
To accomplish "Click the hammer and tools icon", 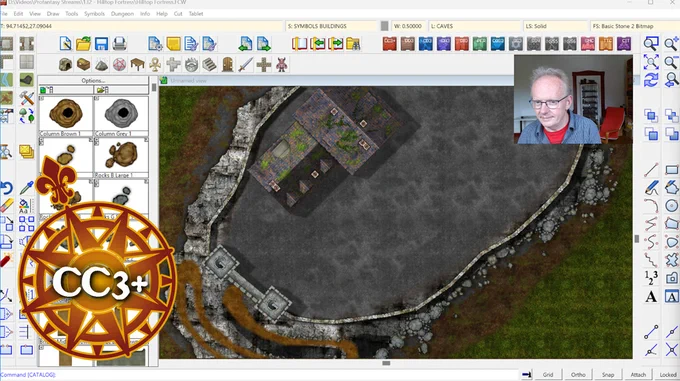I will [26, 98].
